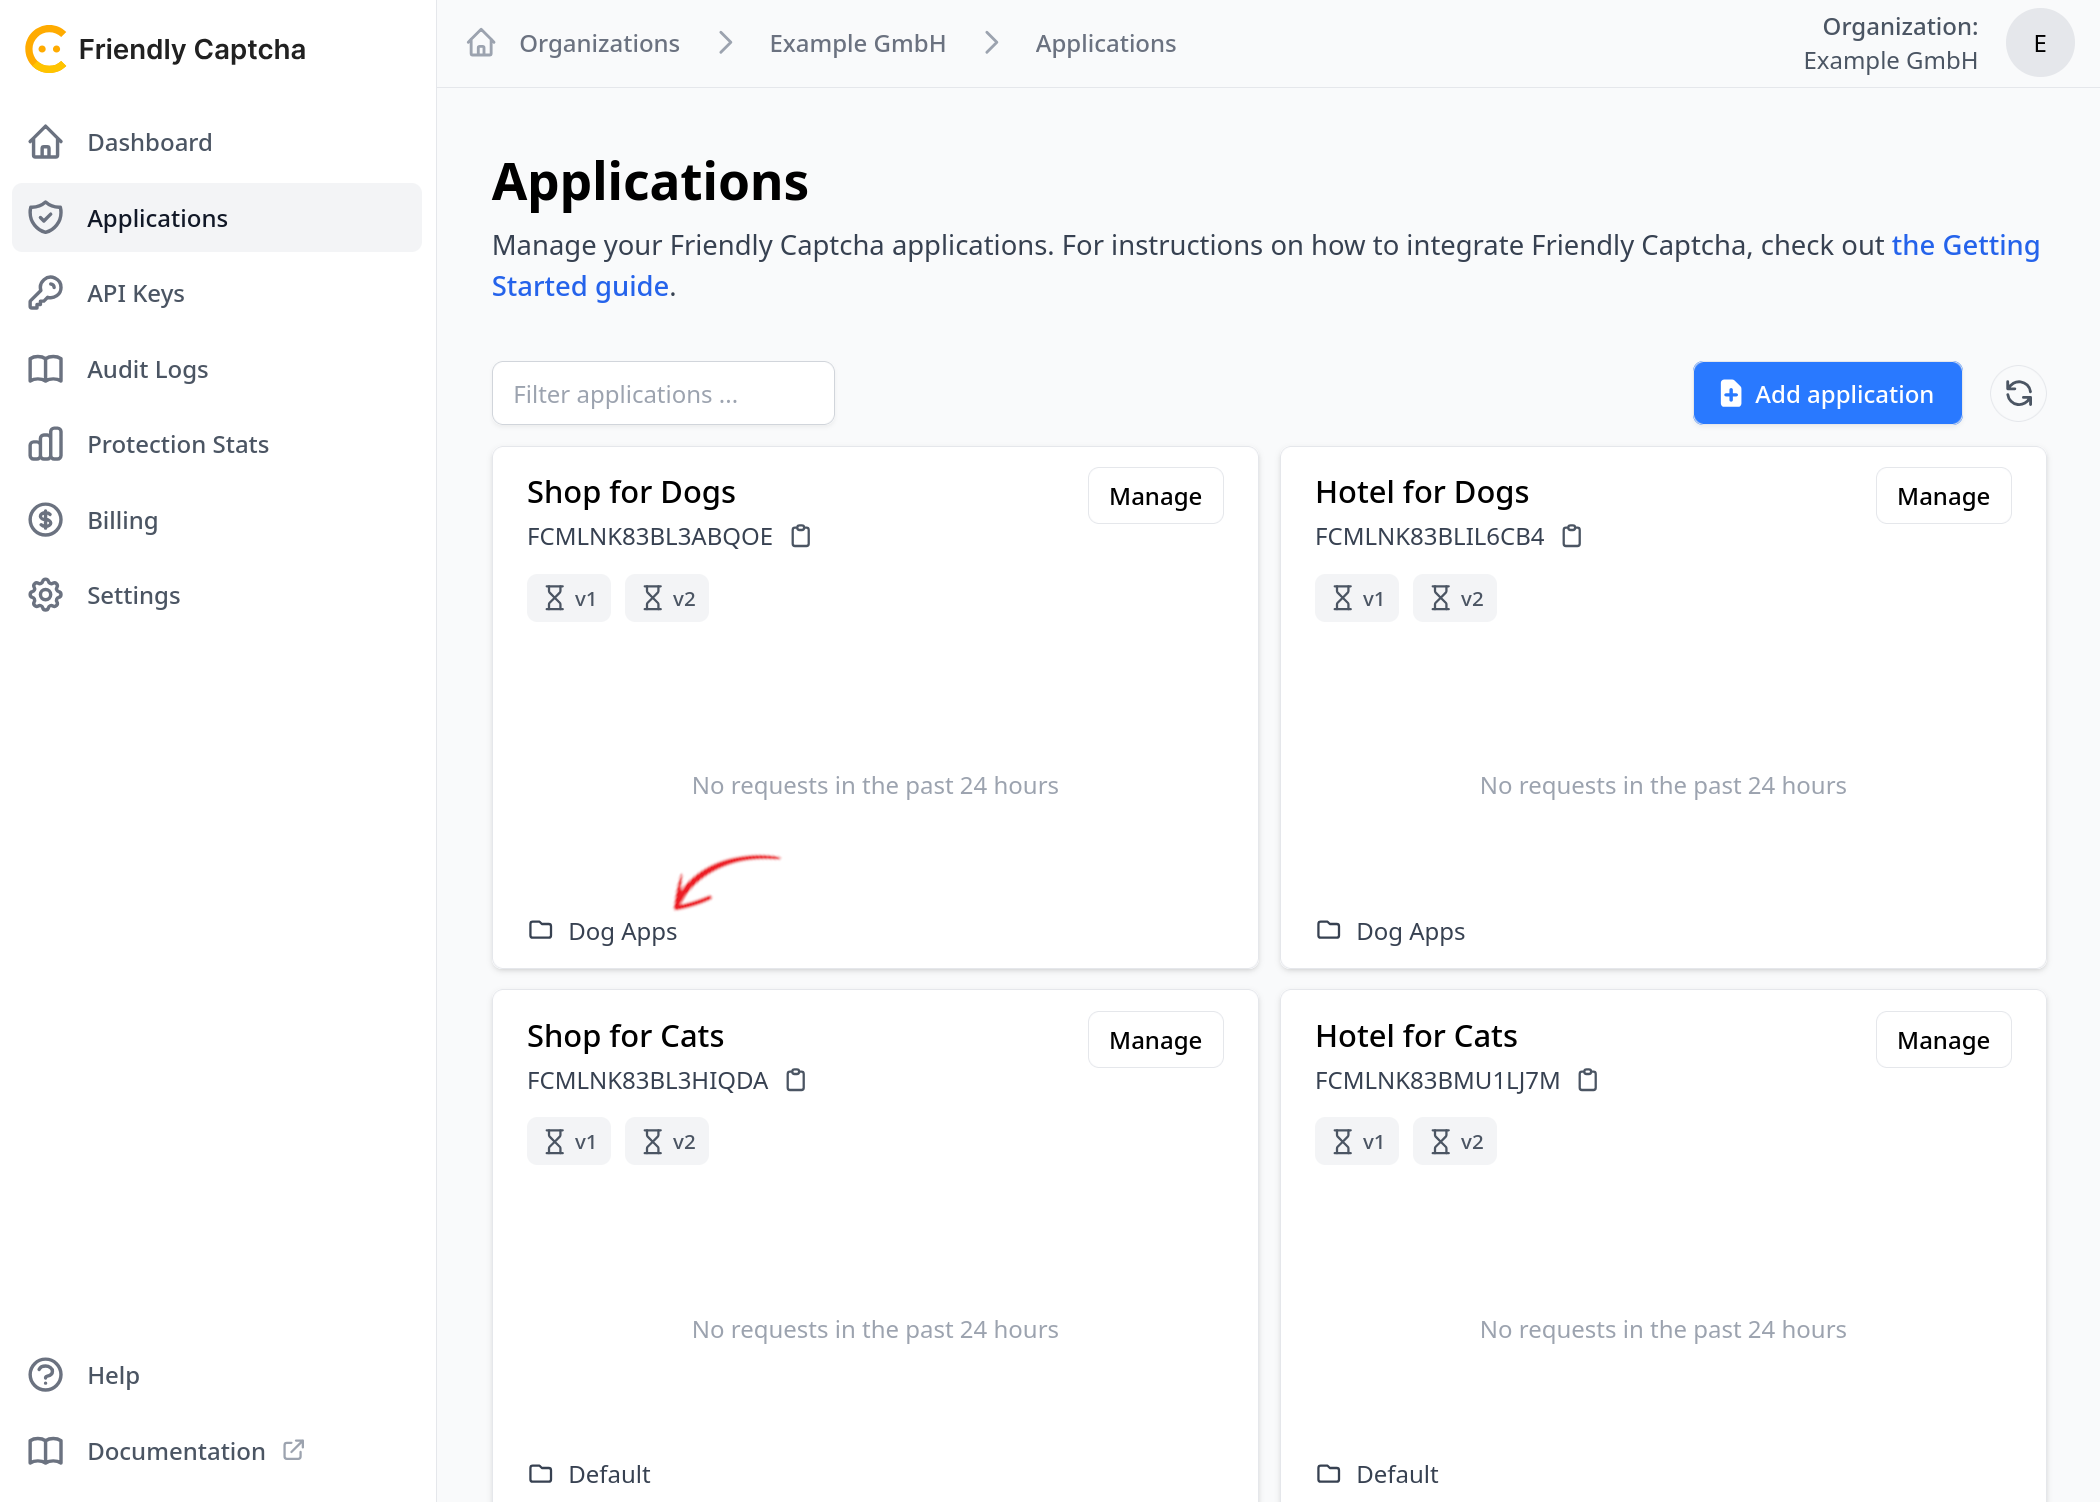Manage the Hotel for Dogs application

[1943, 496]
